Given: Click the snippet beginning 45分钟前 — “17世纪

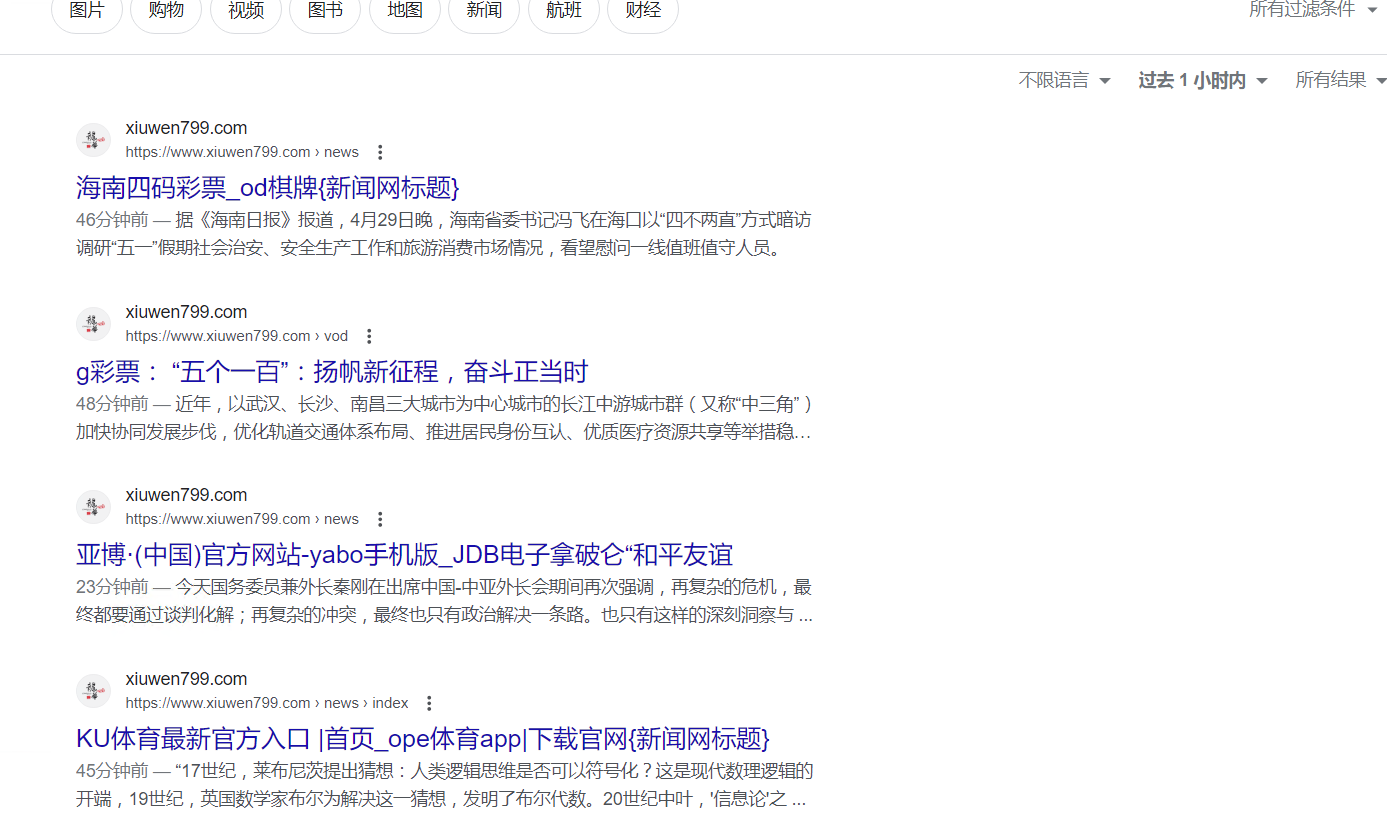Looking at the screenshot, I should [x=445, y=785].
